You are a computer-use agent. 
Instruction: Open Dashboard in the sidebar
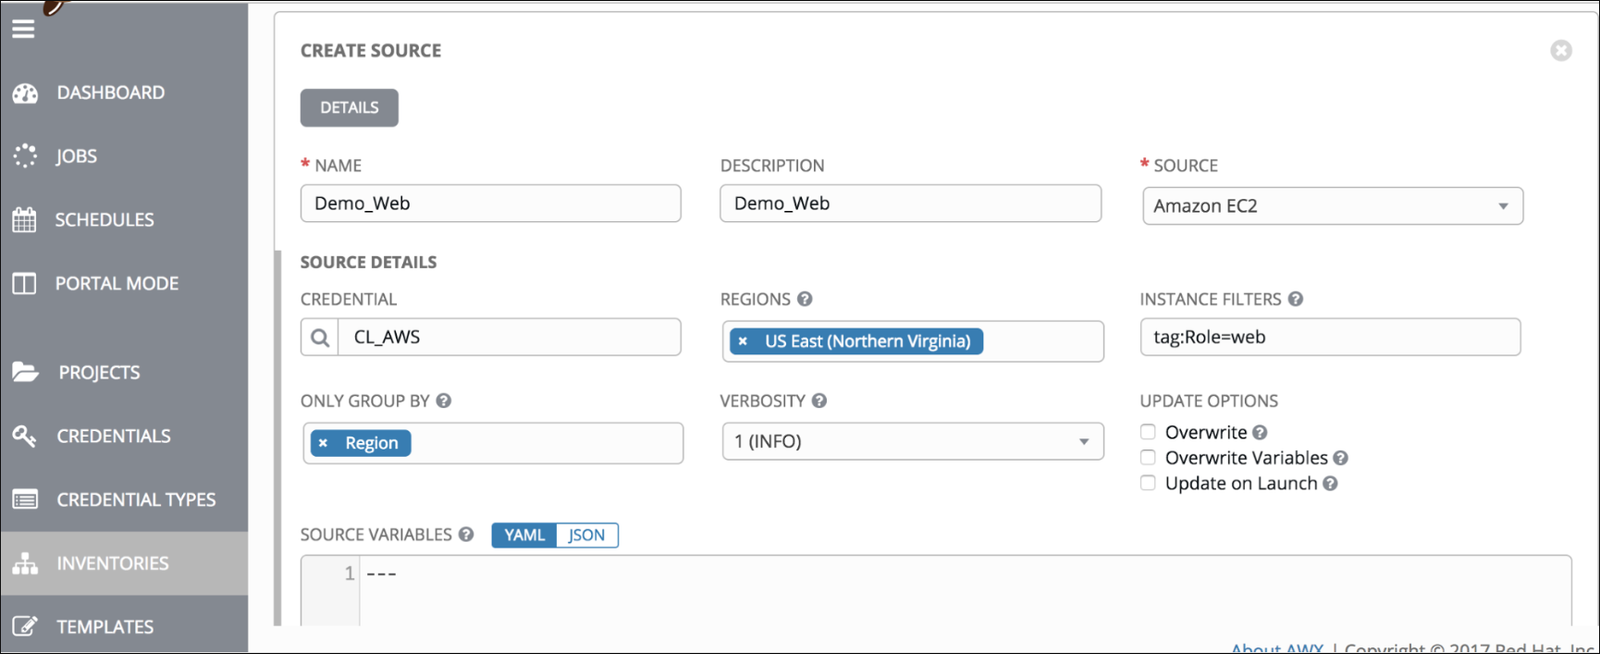(x=124, y=93)
